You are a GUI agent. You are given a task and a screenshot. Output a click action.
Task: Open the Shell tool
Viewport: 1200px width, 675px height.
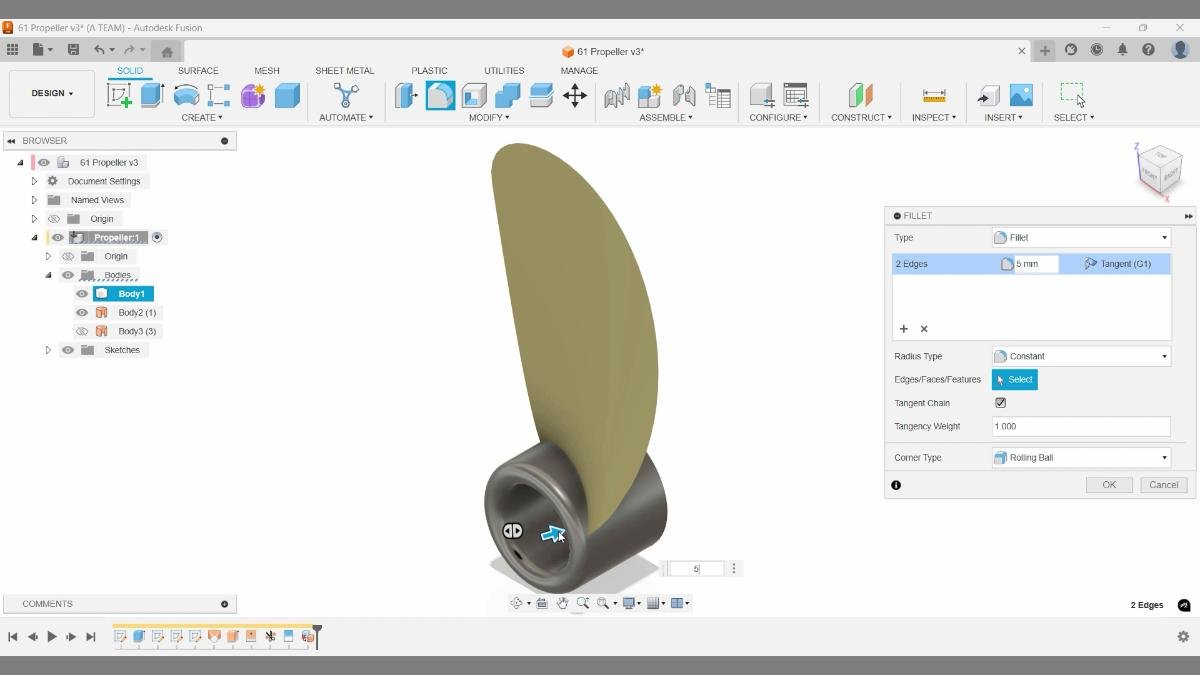pos(472,93)
